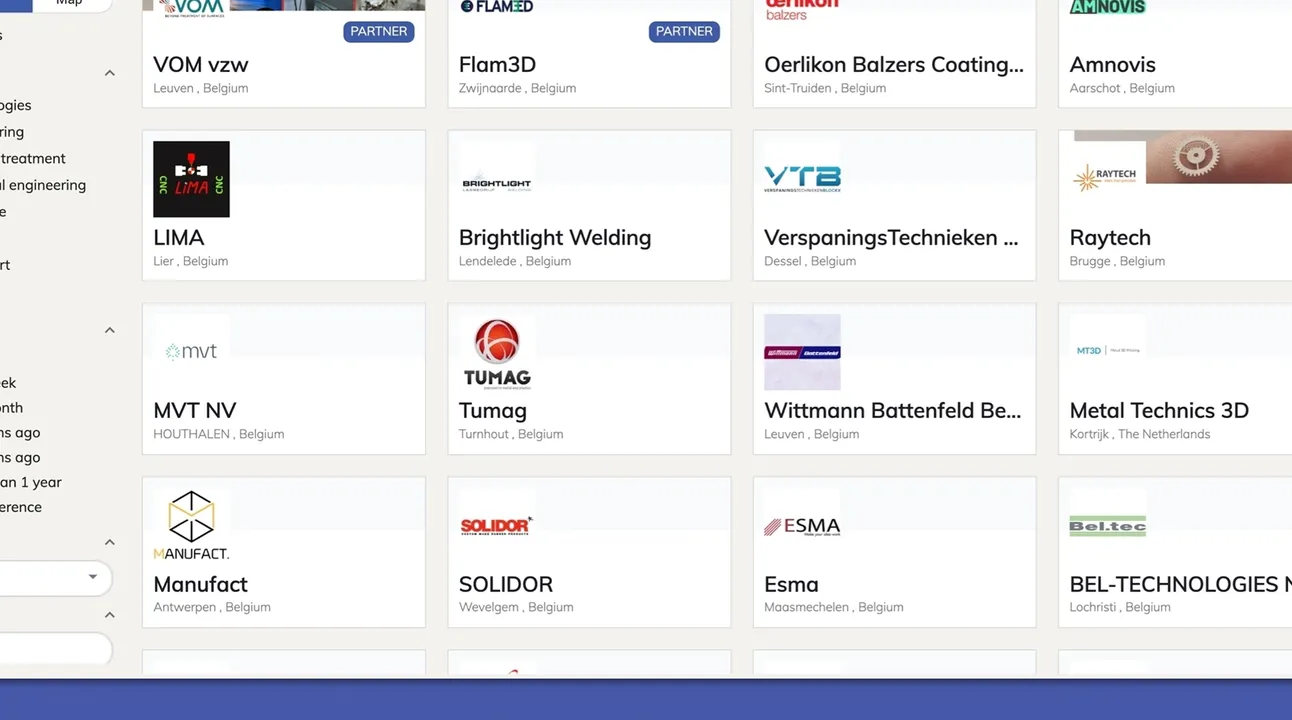Select the filter option ending in 'engineering'

(44, 185)
